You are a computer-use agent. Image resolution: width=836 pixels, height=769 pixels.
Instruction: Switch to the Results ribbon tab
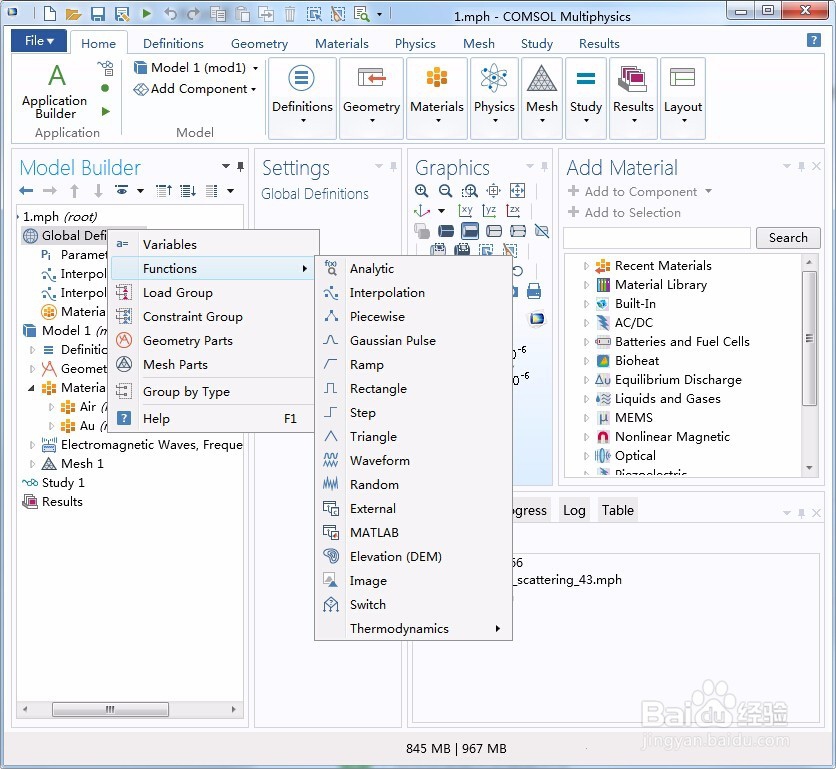pos(599,43)
